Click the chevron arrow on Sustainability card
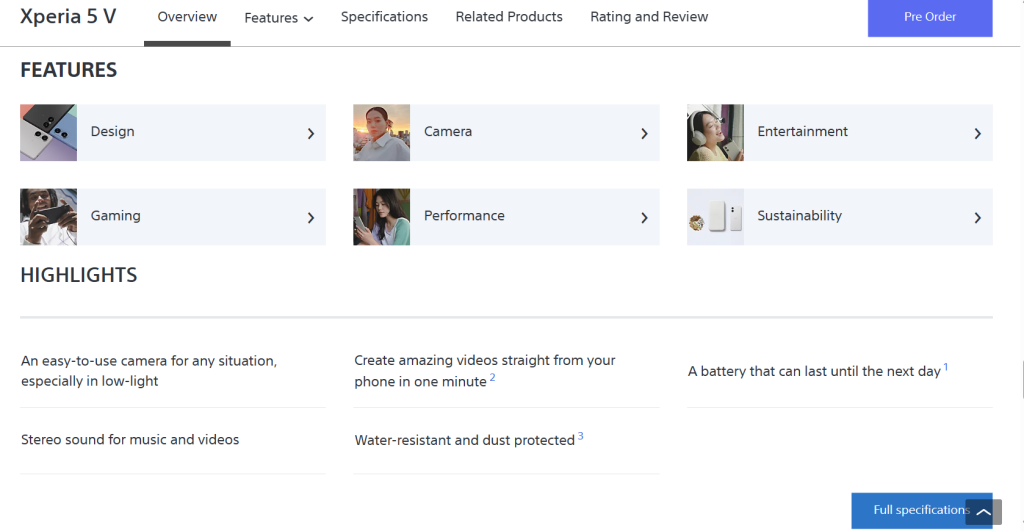 point(977,217)
